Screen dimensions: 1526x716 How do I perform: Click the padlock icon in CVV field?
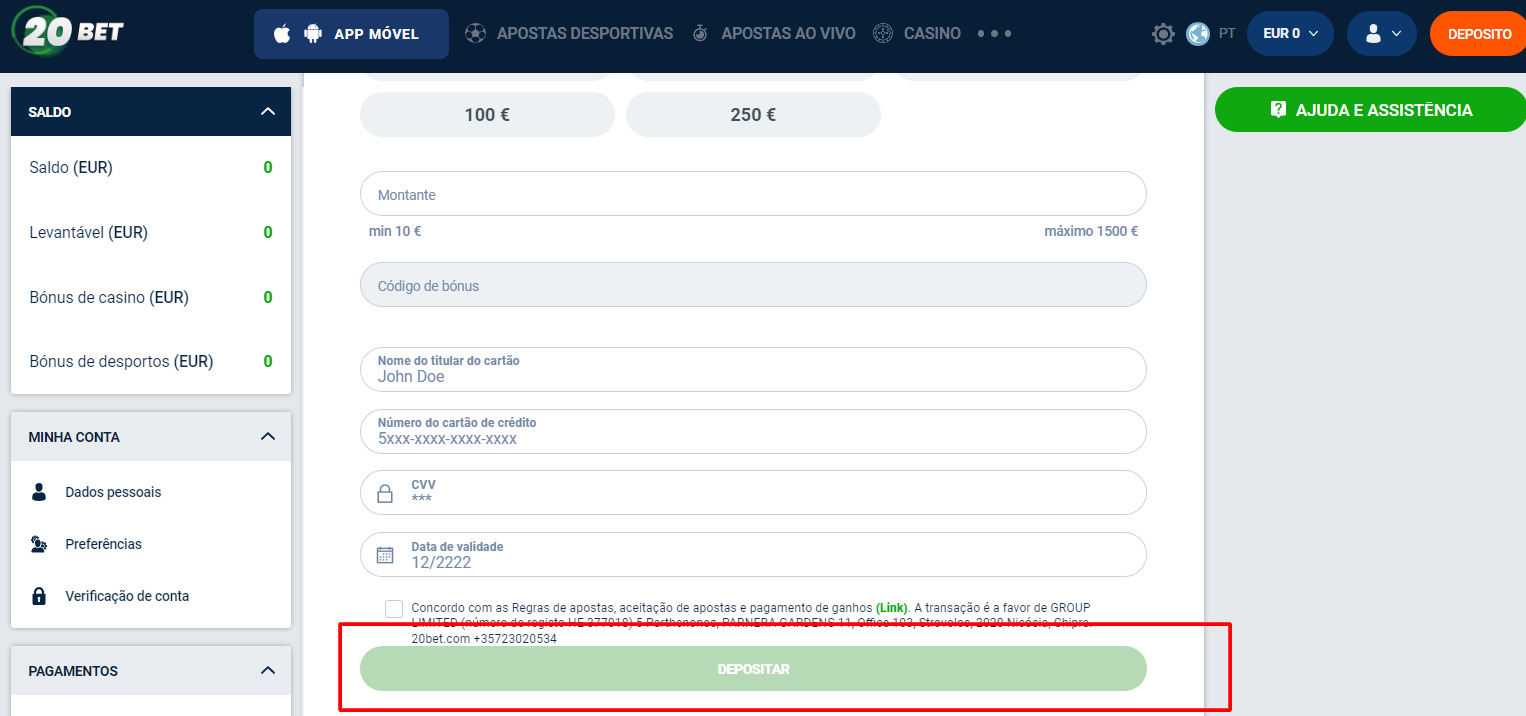(385, 493)
